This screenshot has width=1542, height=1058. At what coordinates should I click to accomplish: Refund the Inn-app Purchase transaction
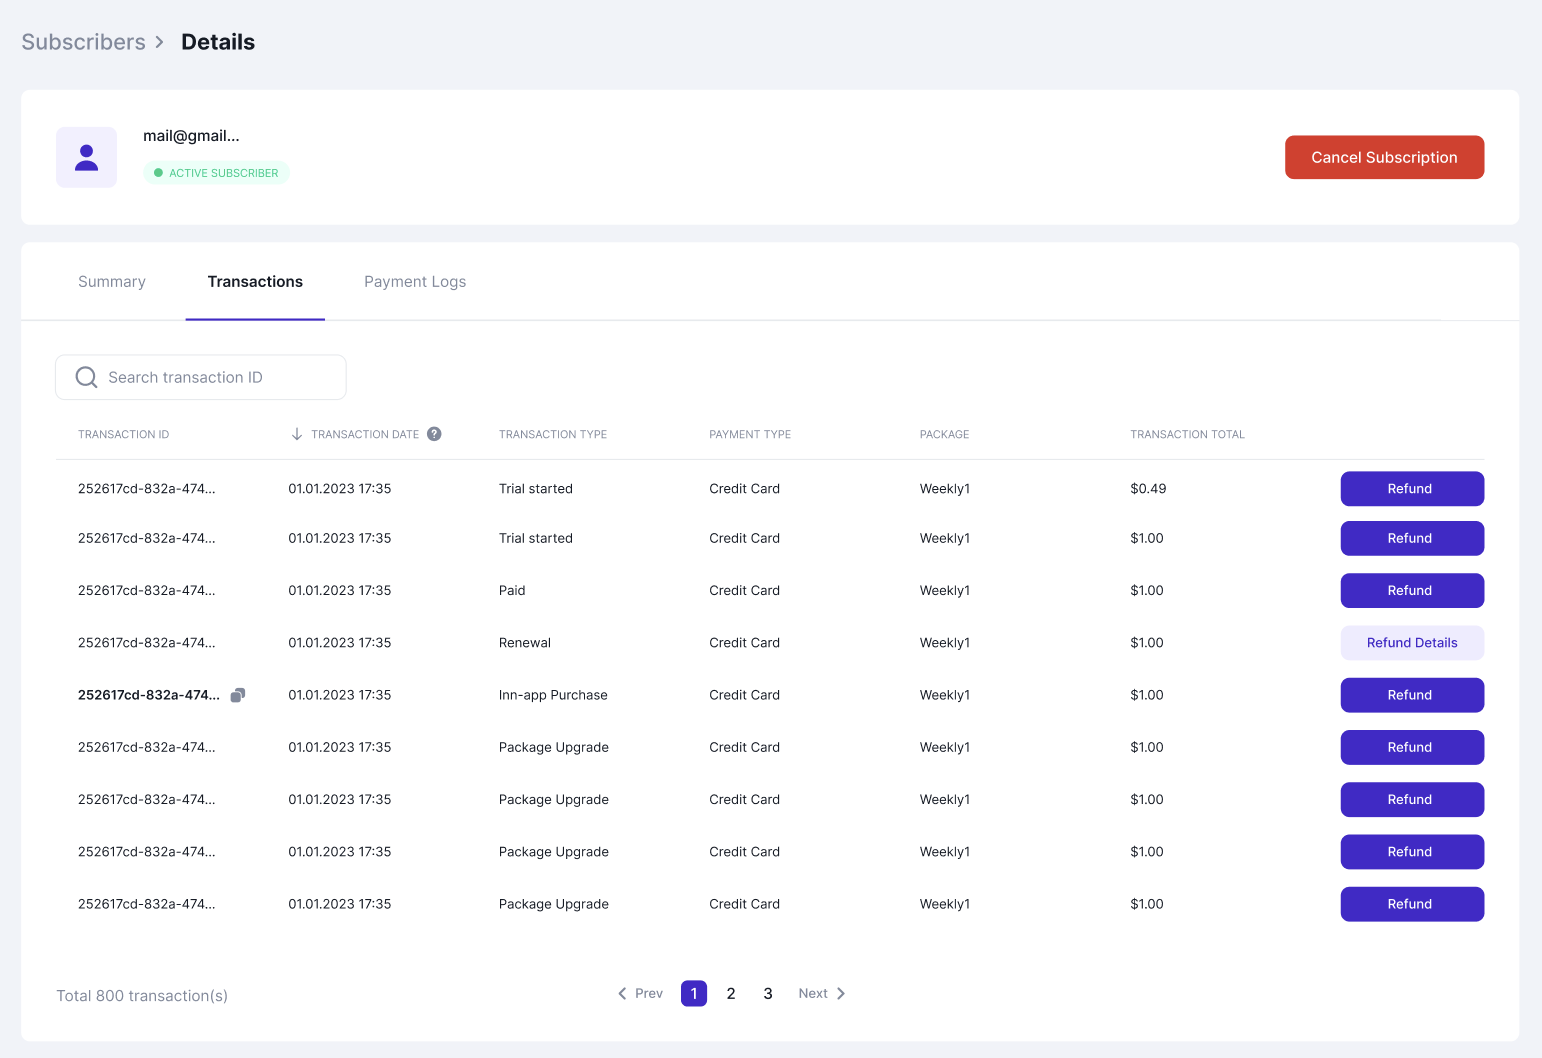[x=1411, y=695]
